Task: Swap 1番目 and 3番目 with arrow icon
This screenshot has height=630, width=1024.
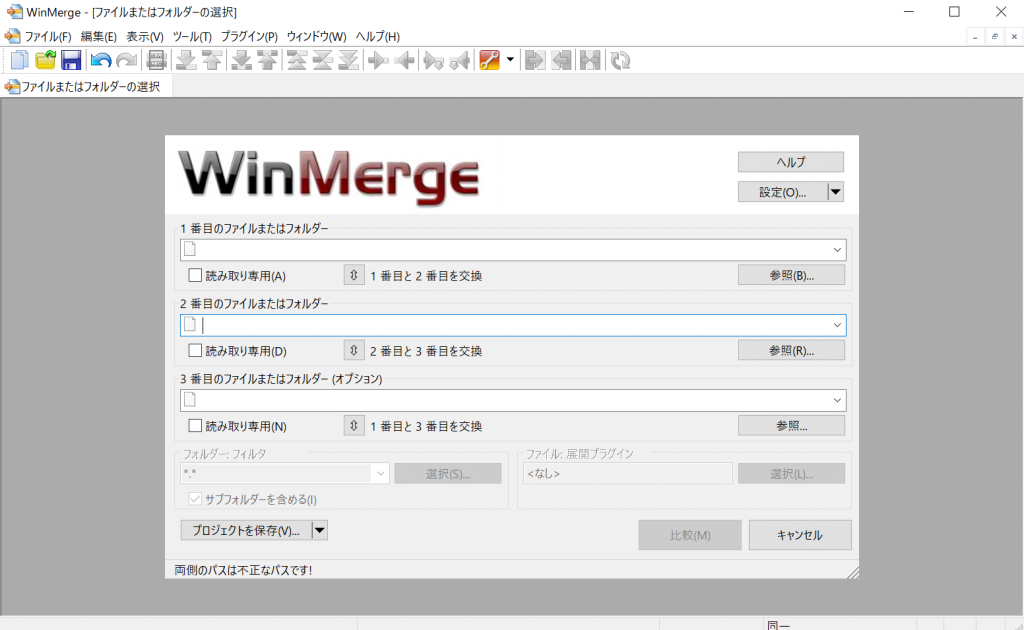Action: tap(354, 425)
